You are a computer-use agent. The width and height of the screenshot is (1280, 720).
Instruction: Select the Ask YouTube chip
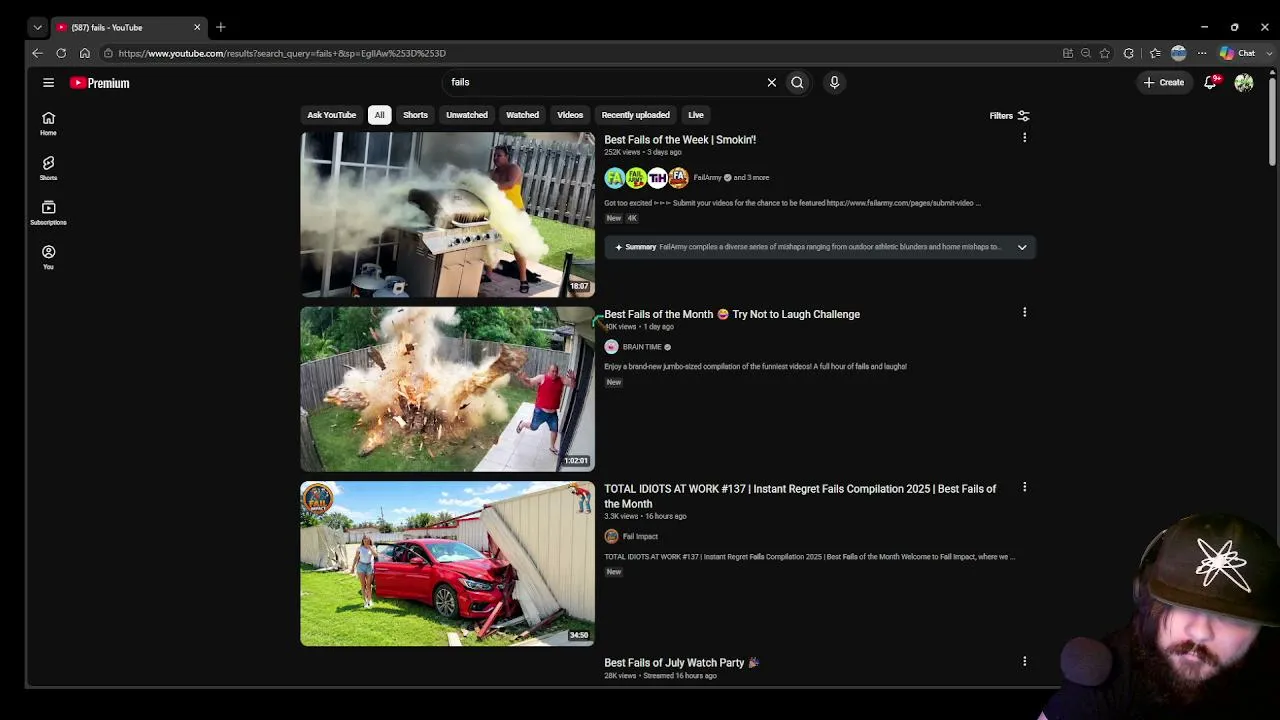(331, 115)
